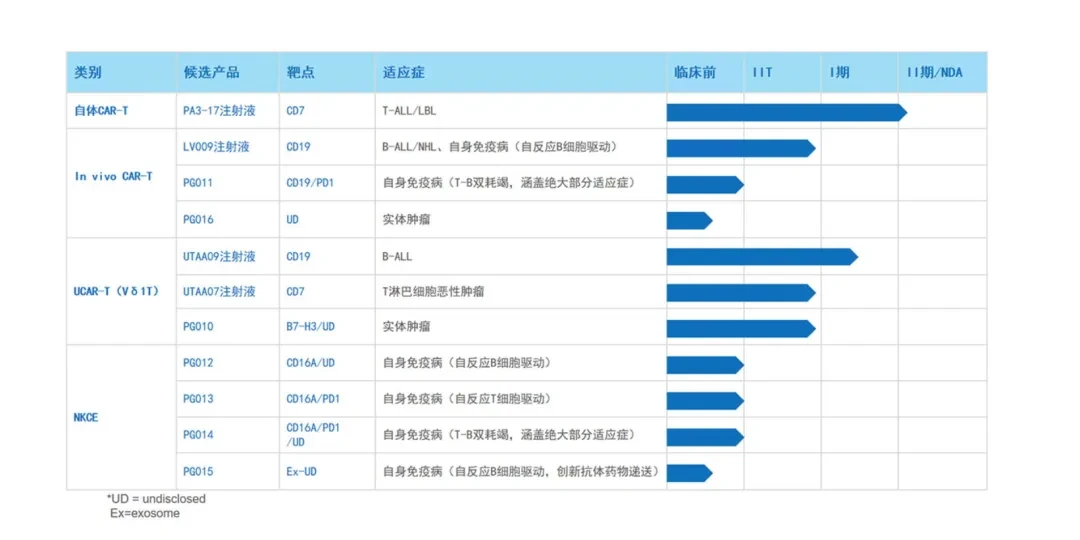
Task: Click the *UD = undisclosed footnote
Action: point(156,498)
